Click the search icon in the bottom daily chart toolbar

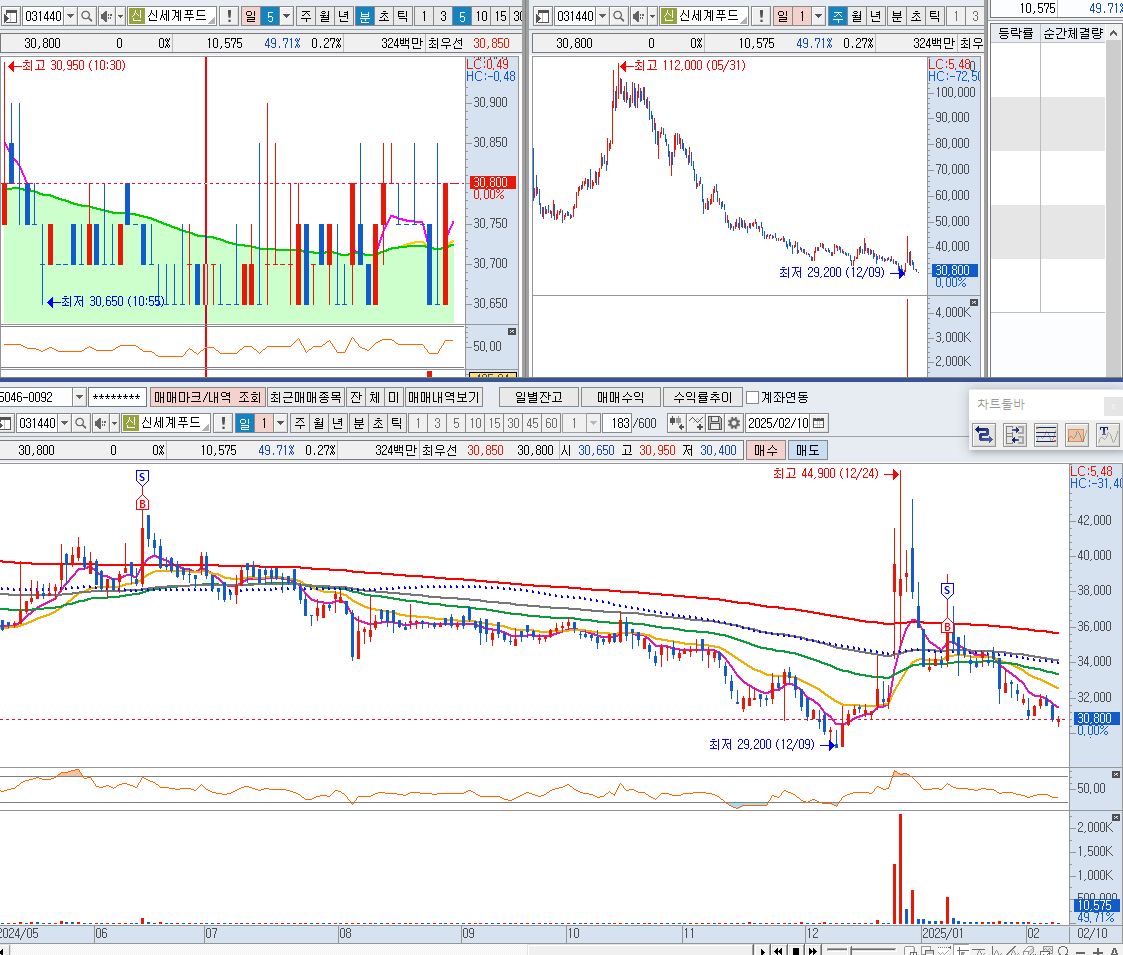pyautogui.click(x=81, y=423)
